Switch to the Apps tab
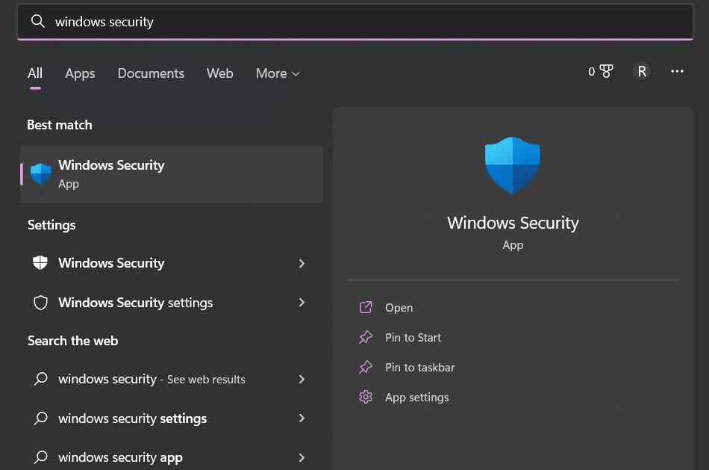Screen dimensions: 709x470 point(80,73)
